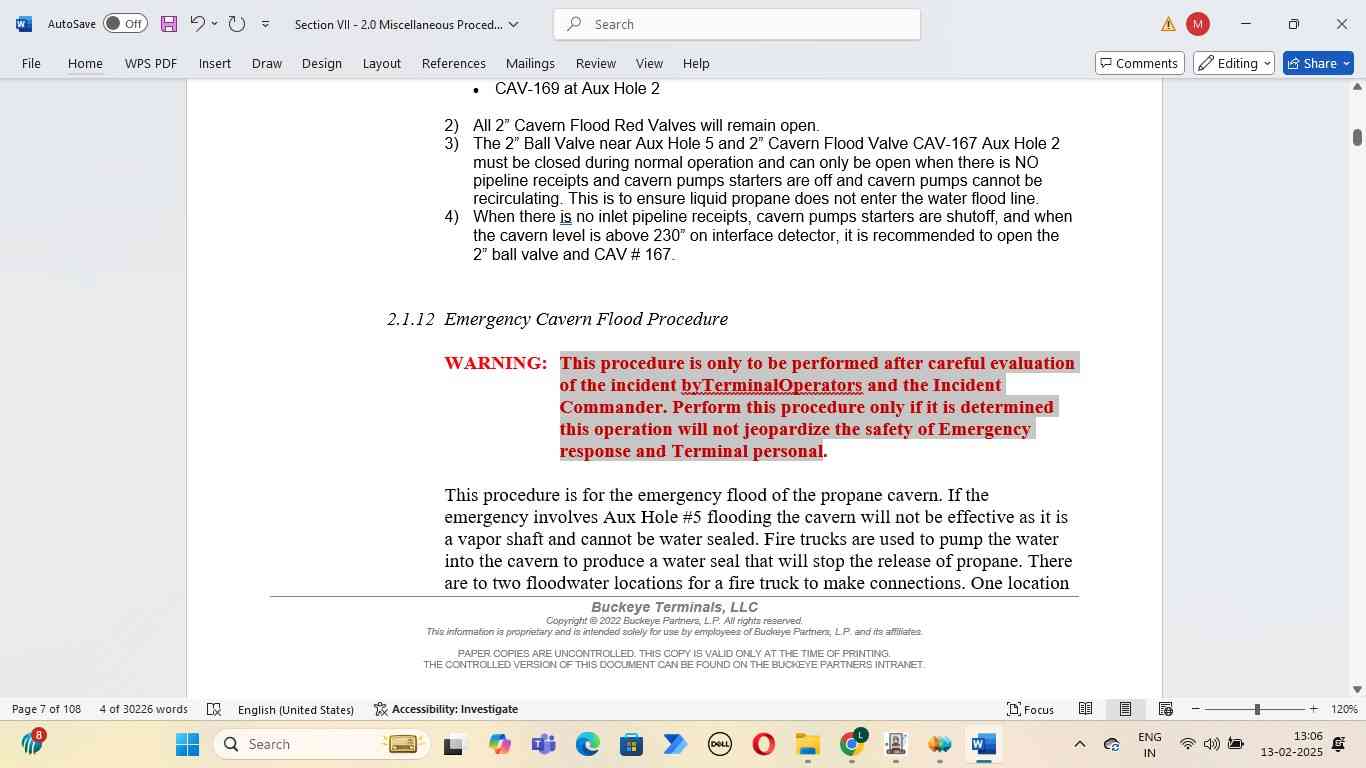Viewport: 1366px width, 768px height.
Task: Switch to Read Mode view
Action: [1085, 709]
